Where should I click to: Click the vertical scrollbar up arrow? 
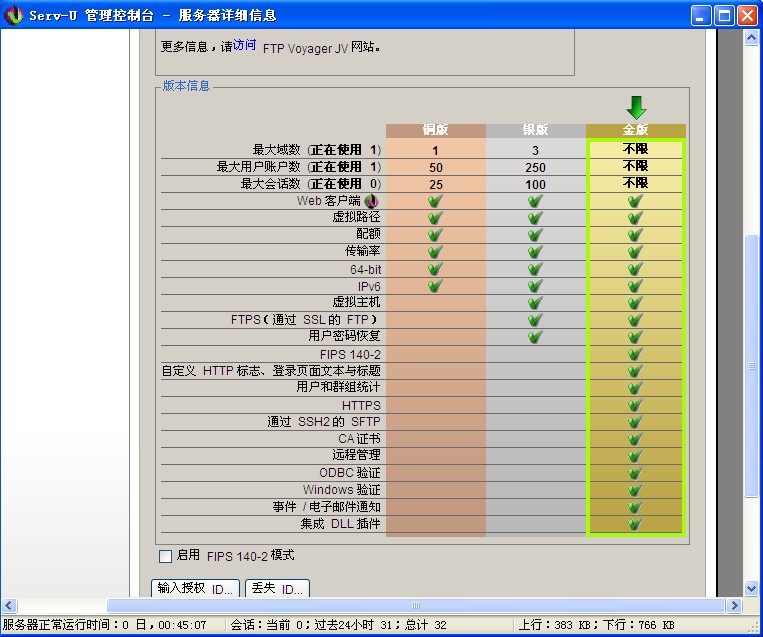click(751, 37)
